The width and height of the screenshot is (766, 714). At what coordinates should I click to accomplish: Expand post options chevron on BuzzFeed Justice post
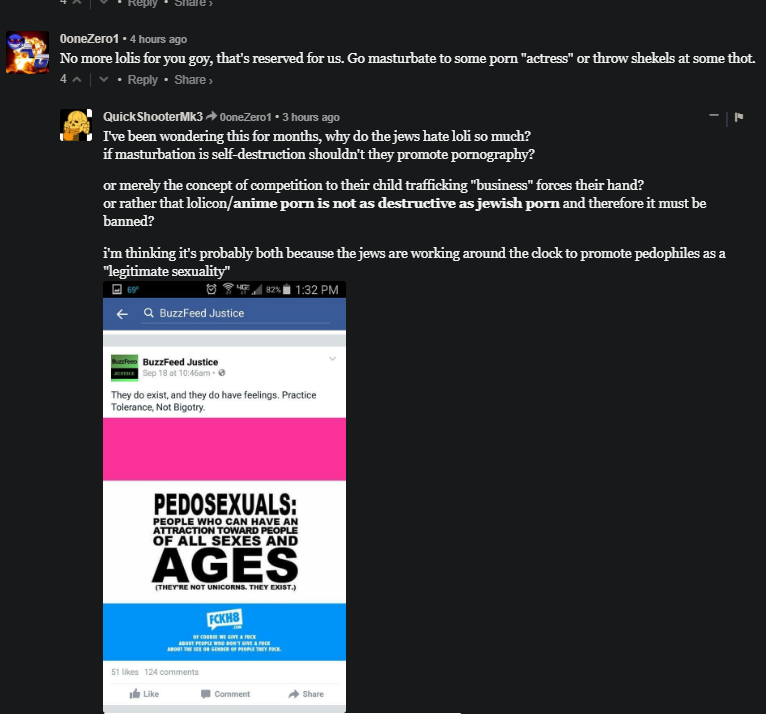click(332, 359)
